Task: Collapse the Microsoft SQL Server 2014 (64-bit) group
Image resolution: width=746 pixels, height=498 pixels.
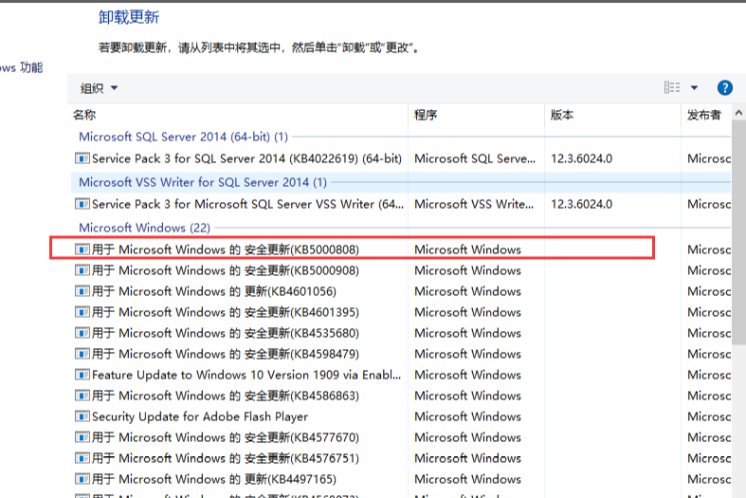Action: click(x=183, y=137)
